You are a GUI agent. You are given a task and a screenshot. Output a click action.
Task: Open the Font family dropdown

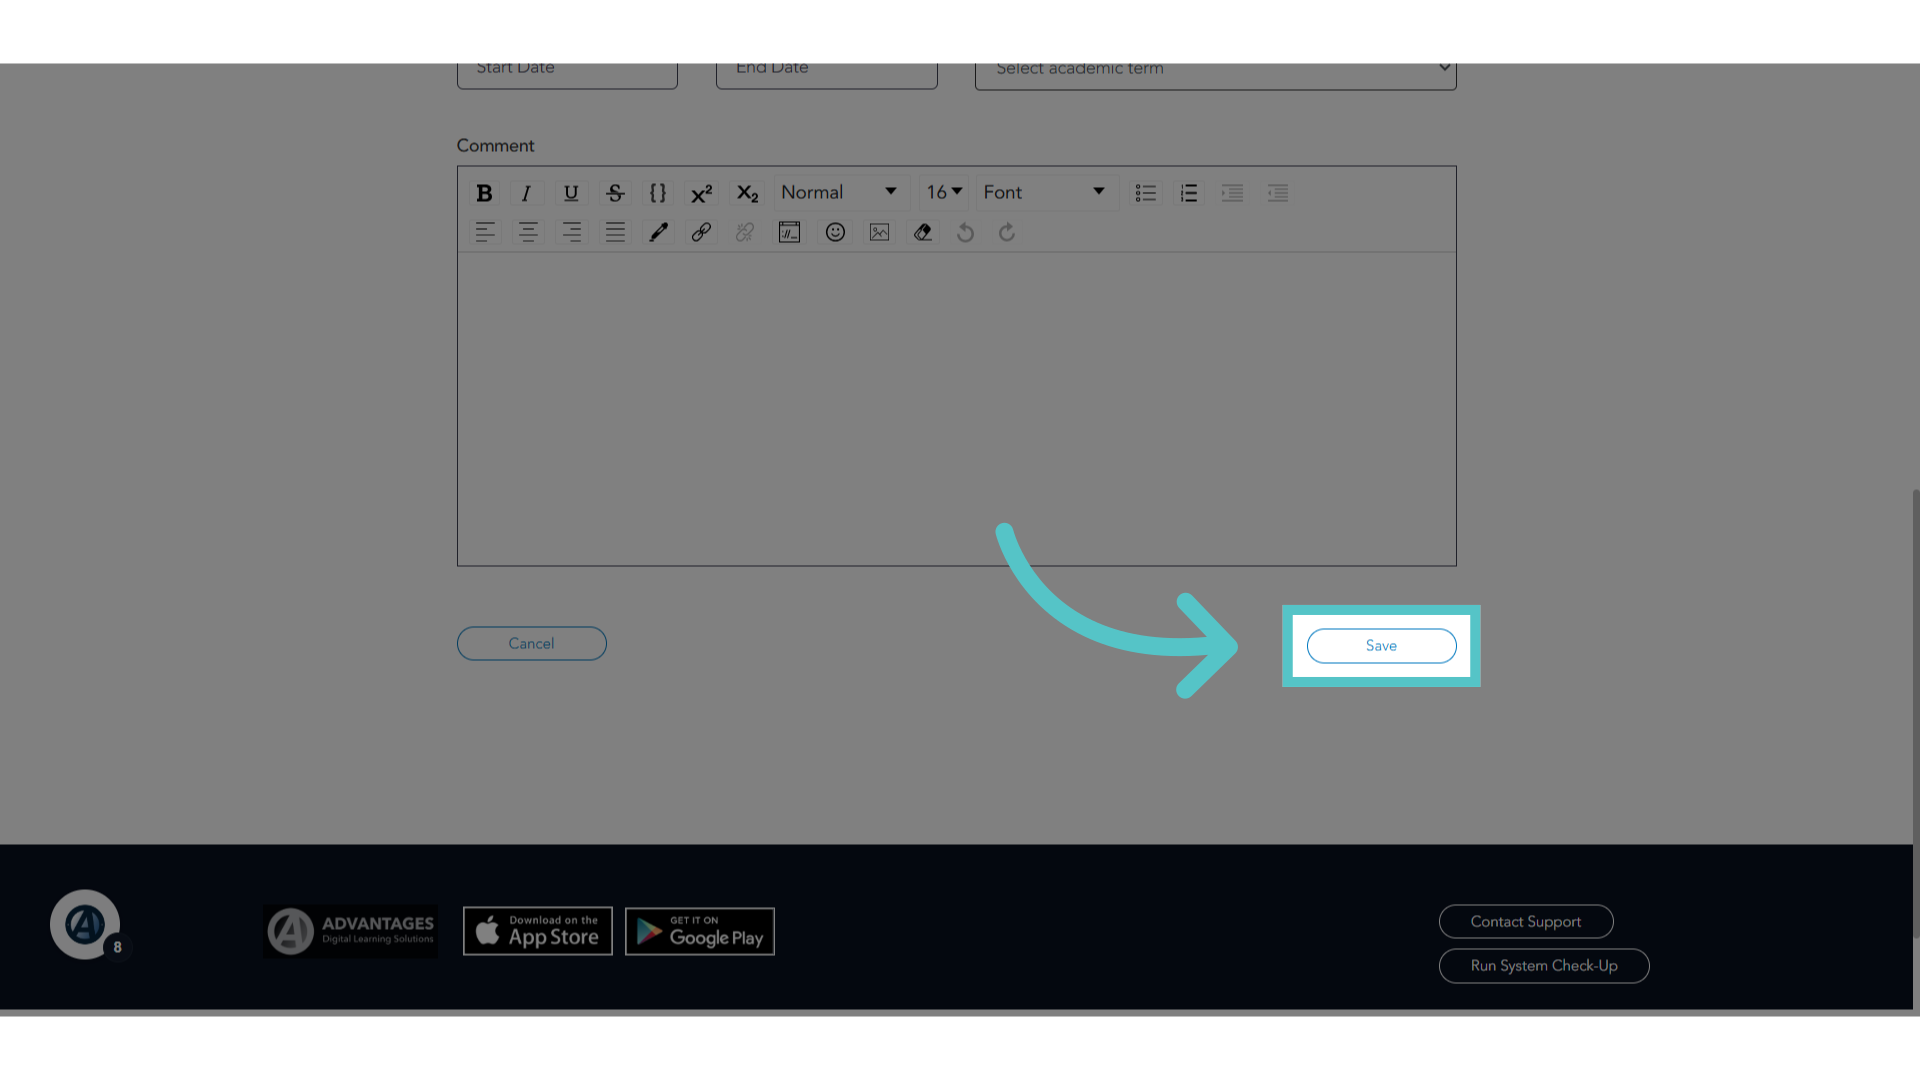(1045, 192)
